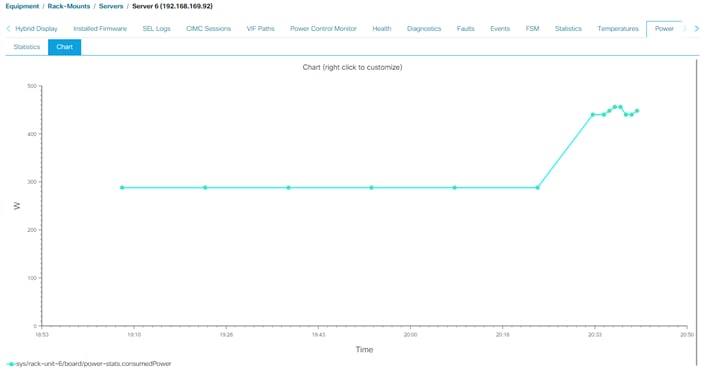Switch to the Events tab
The height and width of the screenshot is (371, 701).
click(500, 29)
